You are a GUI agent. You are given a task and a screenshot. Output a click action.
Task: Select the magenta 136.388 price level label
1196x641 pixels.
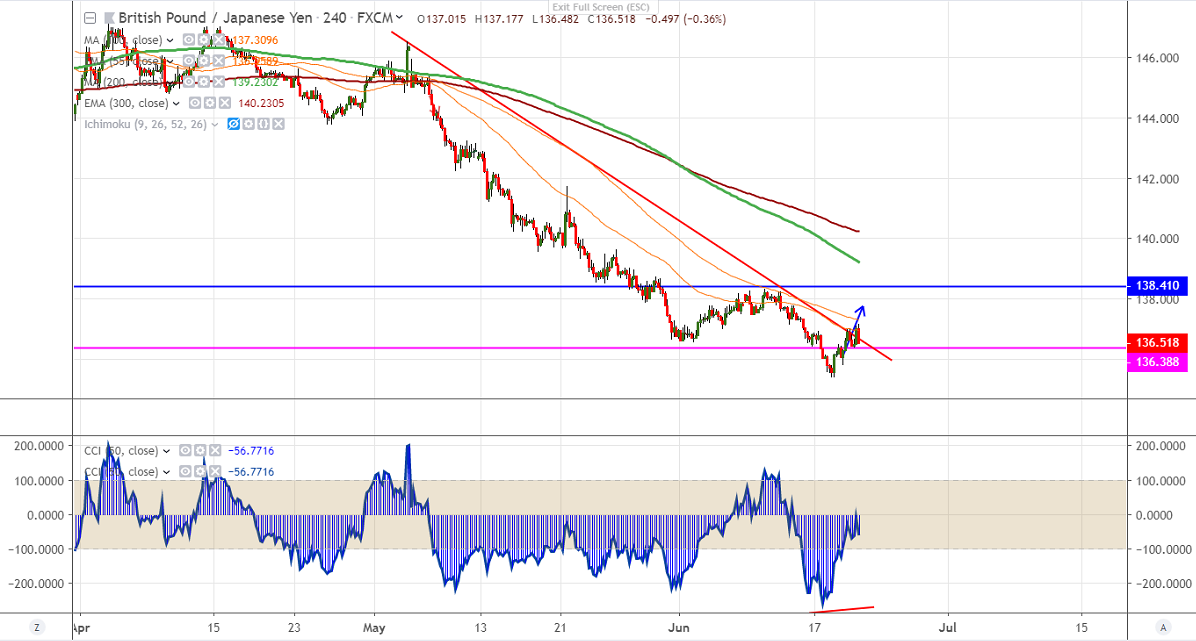(1157, 362)
